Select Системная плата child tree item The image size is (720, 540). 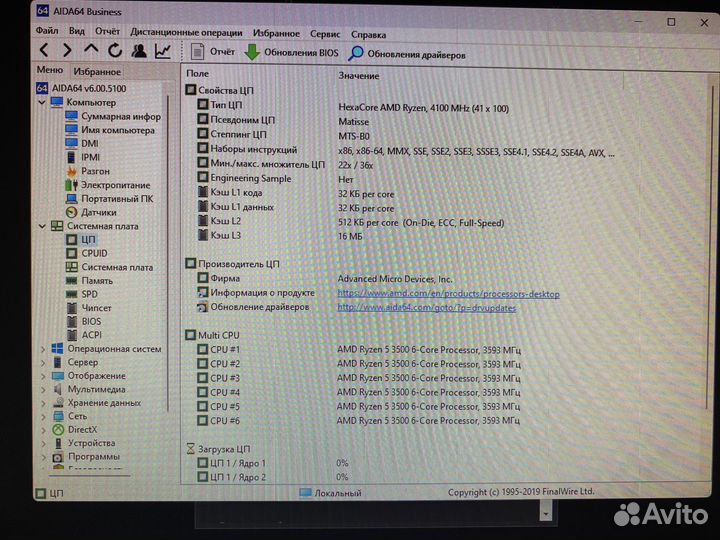[110, 267]
